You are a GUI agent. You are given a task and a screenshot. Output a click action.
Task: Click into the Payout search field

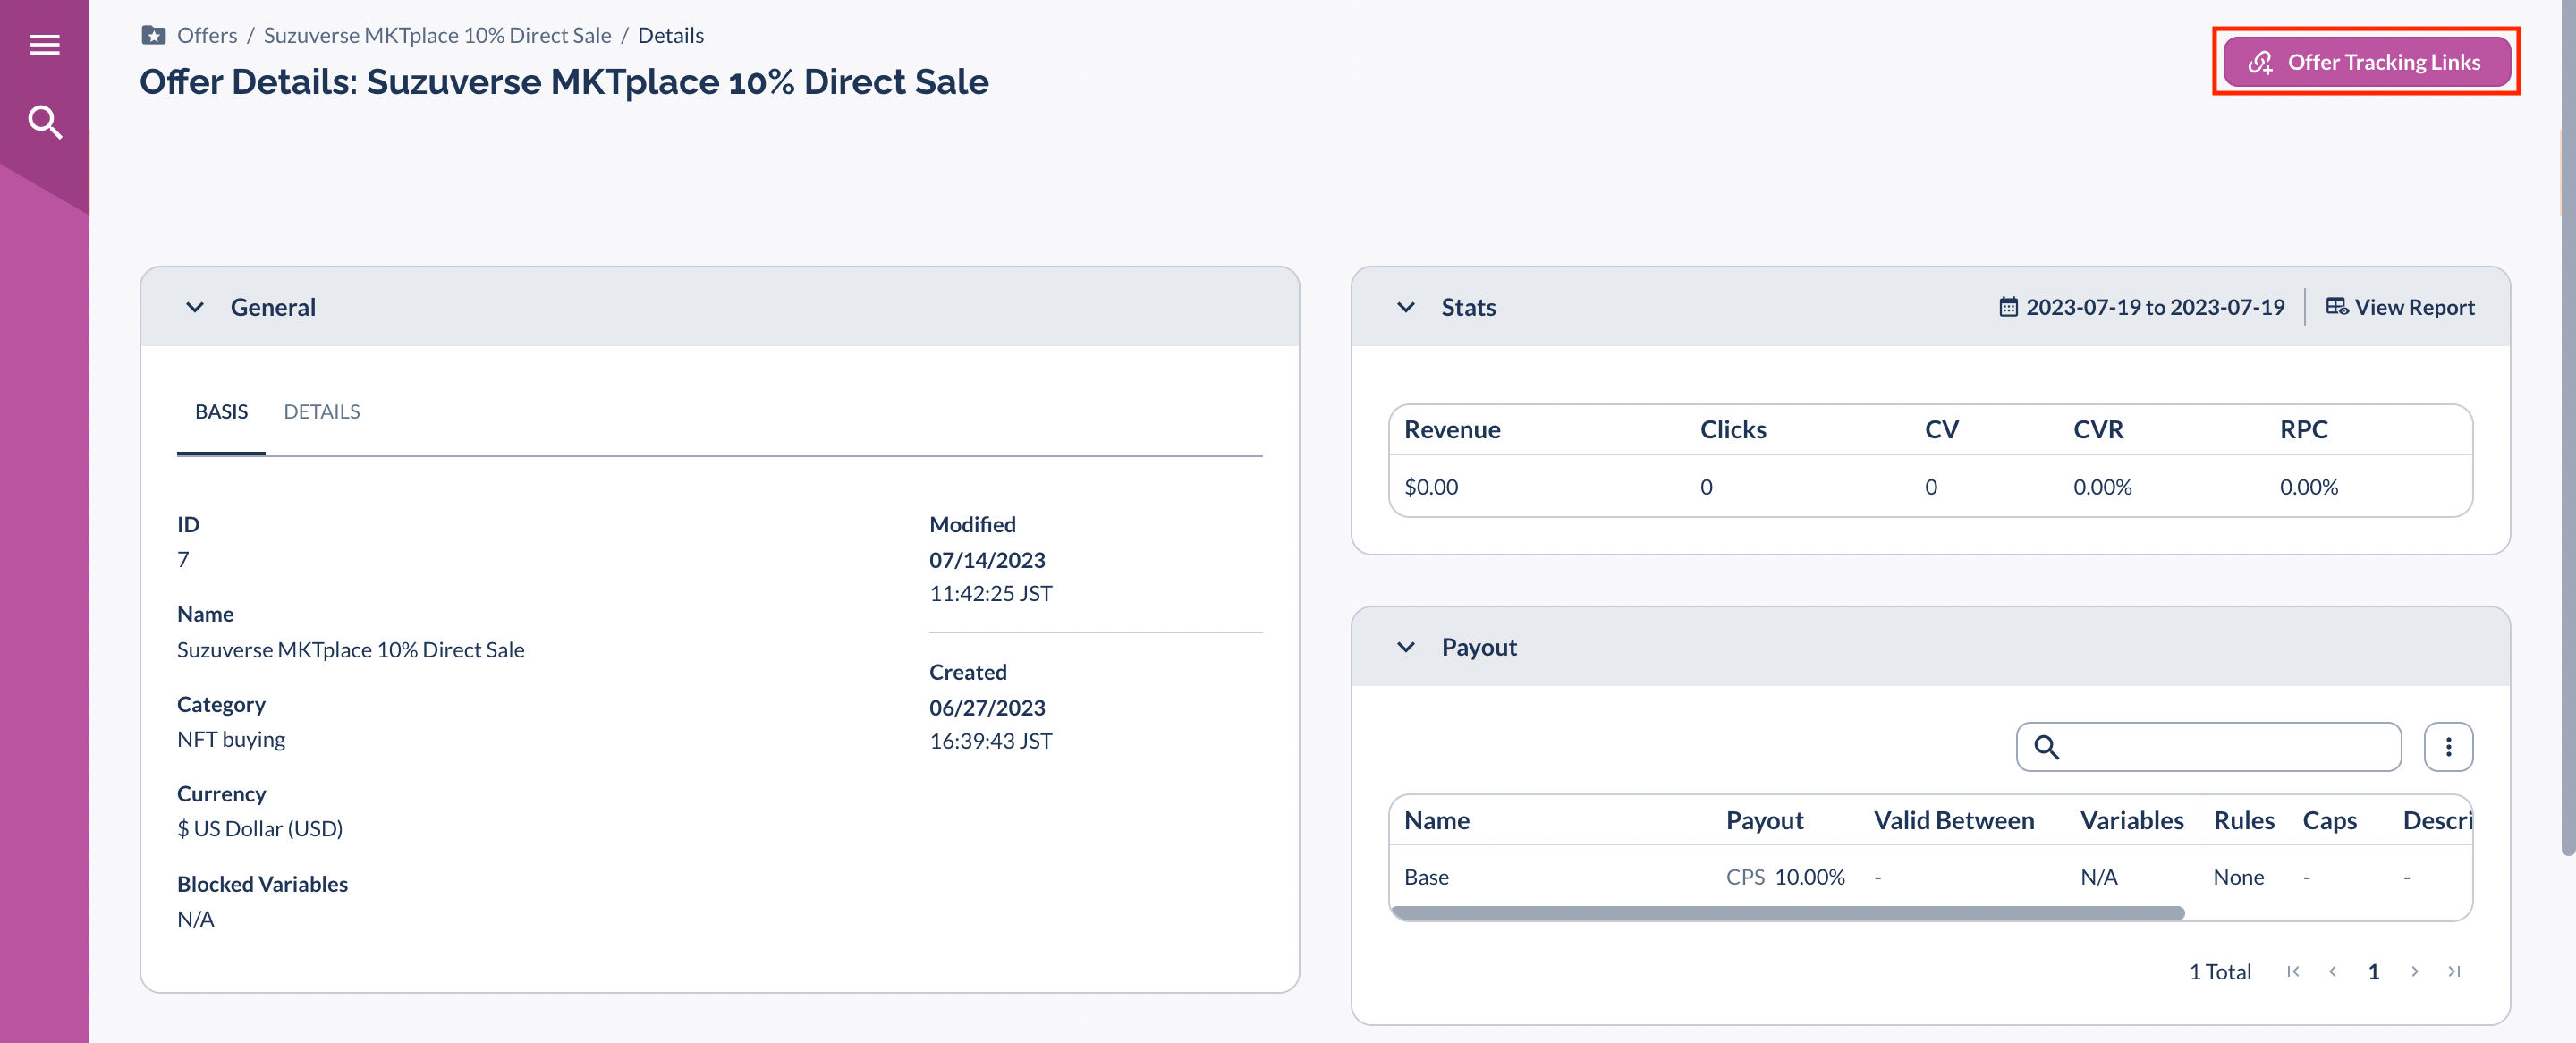(x=2228, y=747)
